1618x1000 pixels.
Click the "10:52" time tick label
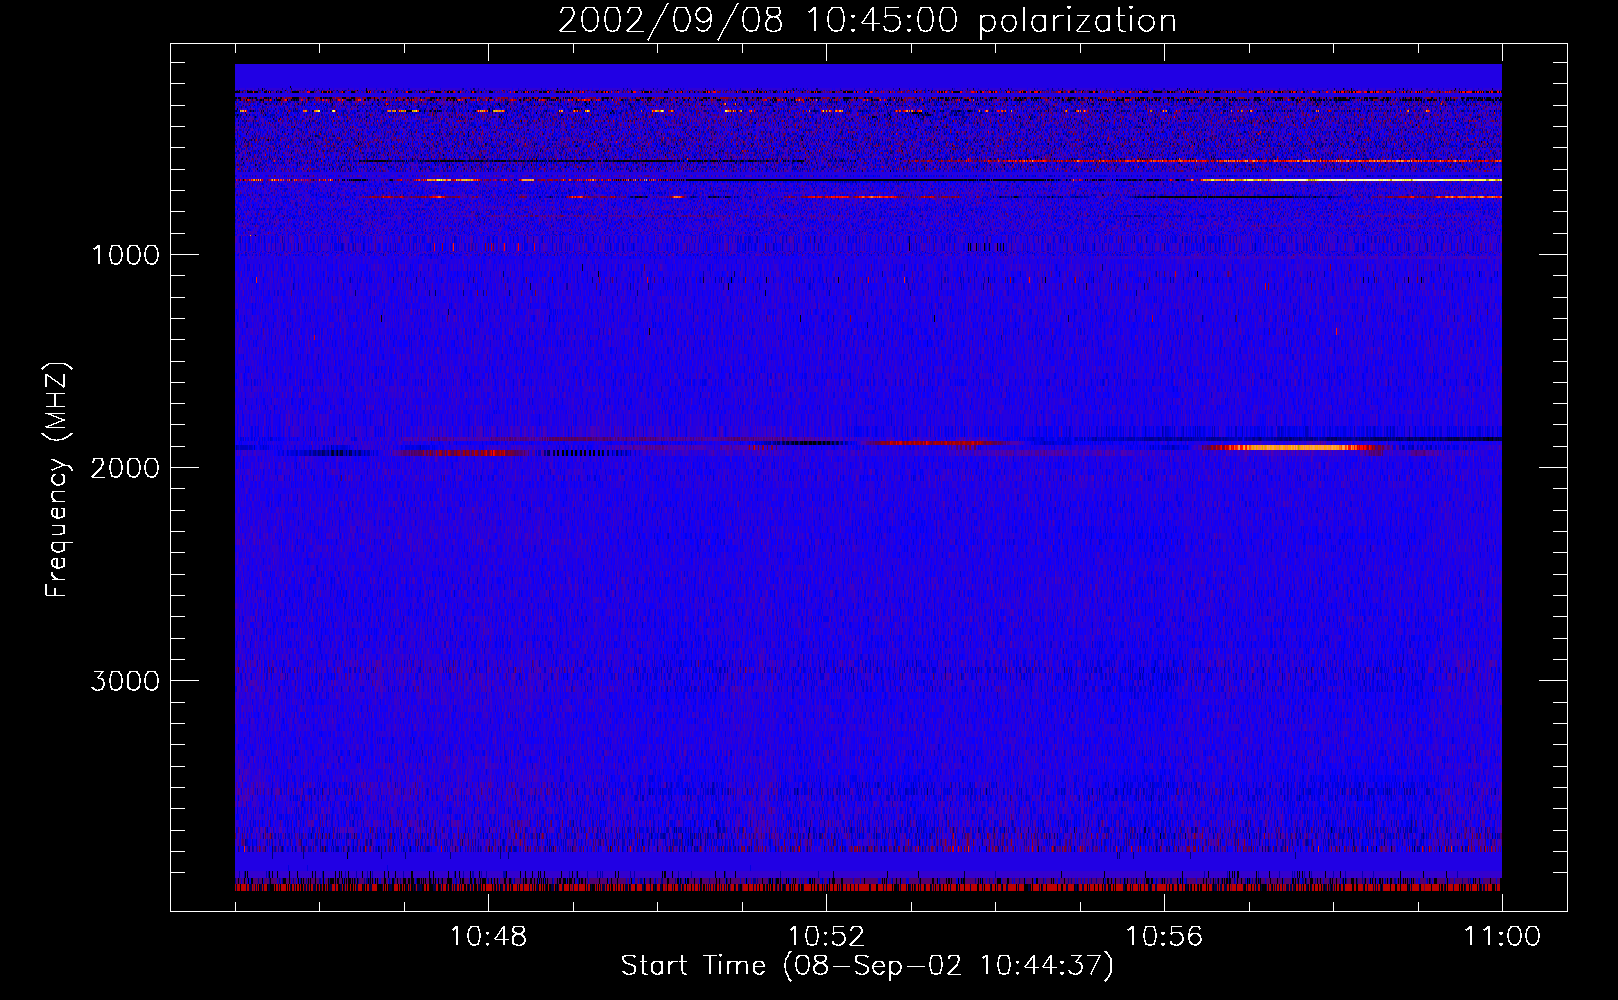[x=826, y=937]
